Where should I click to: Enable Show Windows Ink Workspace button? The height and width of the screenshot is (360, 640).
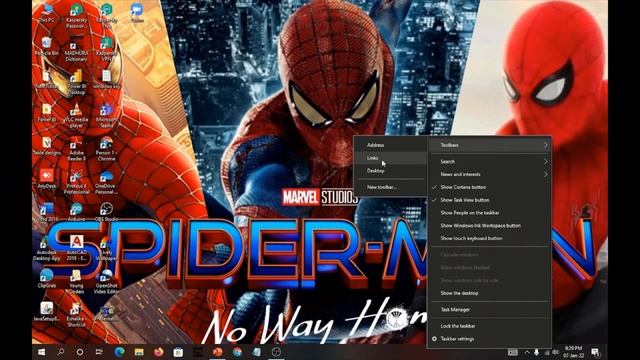click(489, 225)
